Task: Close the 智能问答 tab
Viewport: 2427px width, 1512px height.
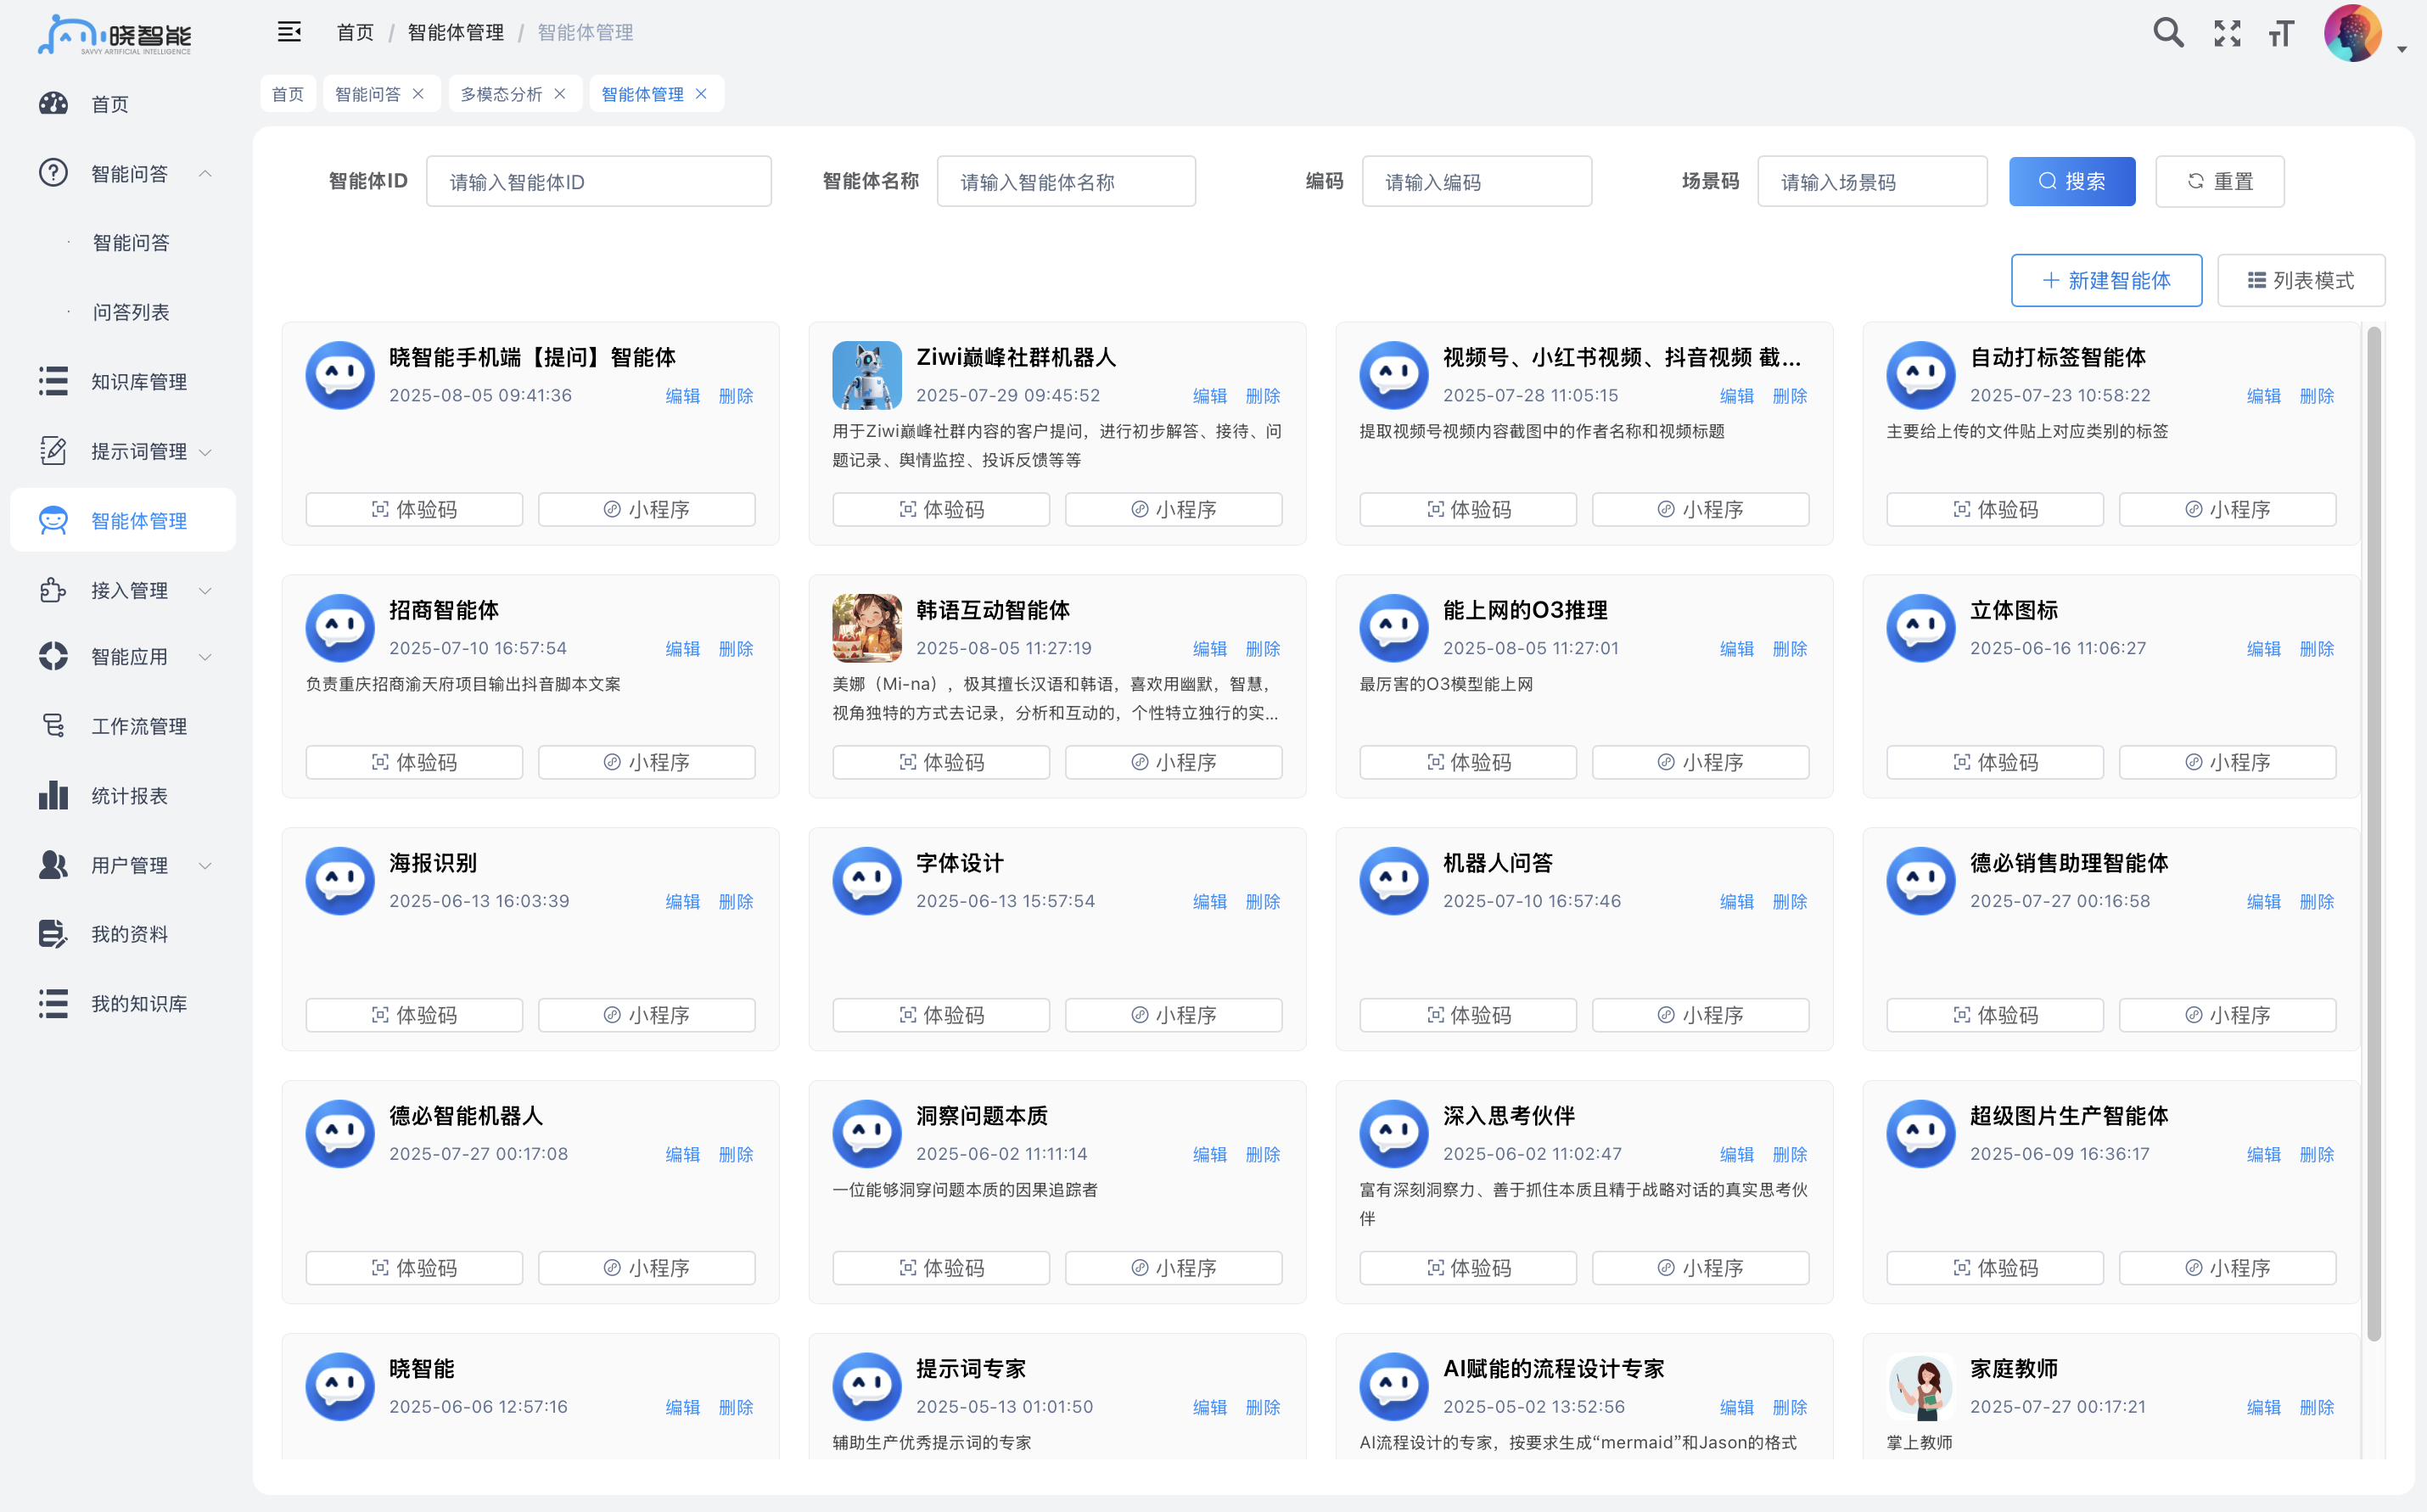Action: 418,94
